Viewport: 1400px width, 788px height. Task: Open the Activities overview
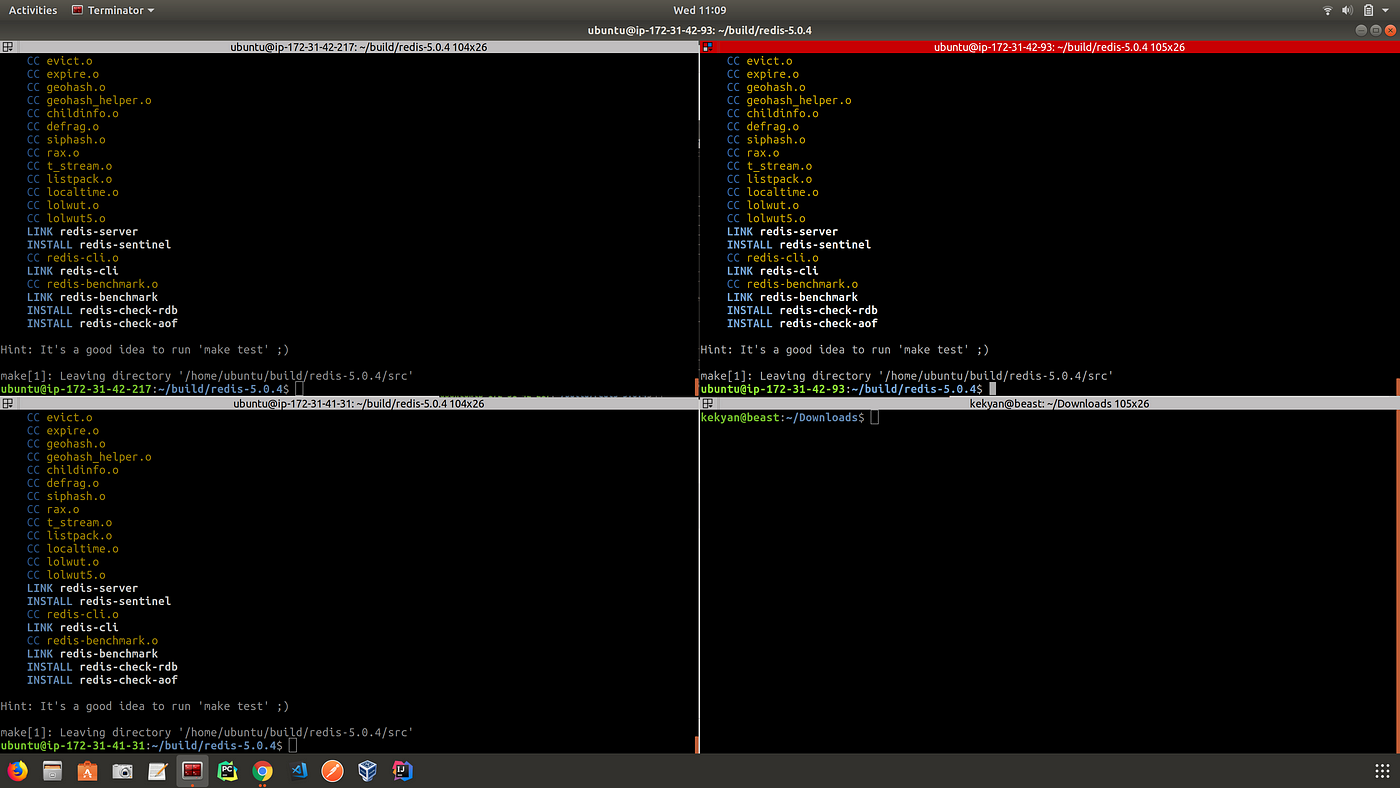(33, 10)
